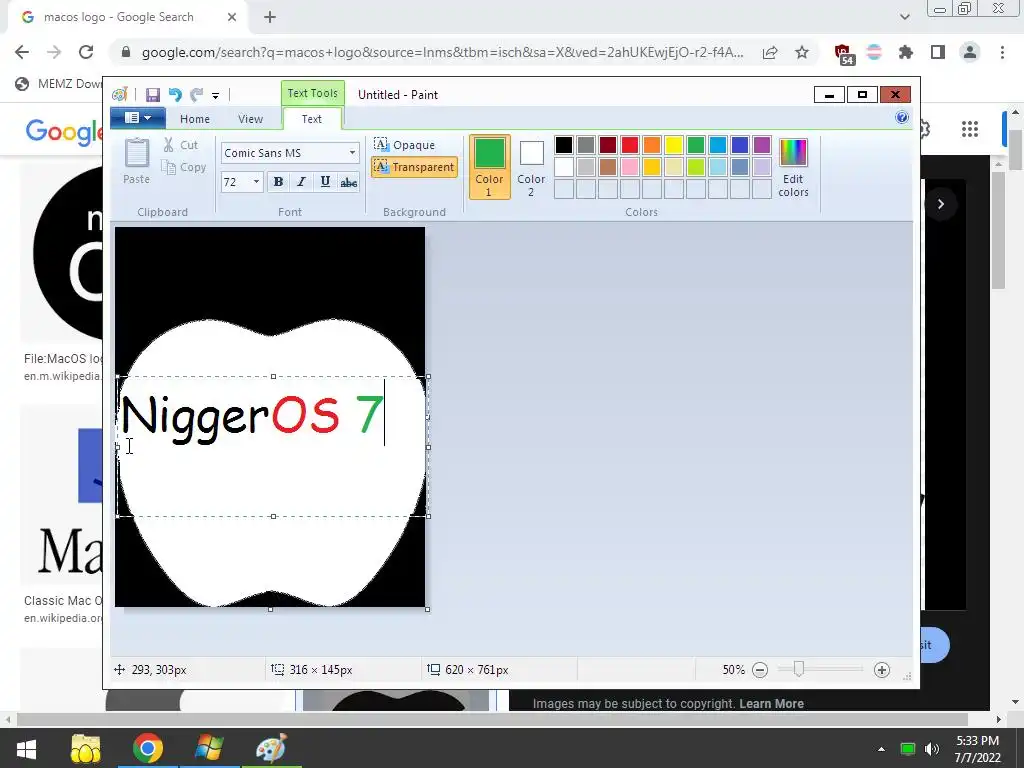Click the Chrome address bar URL

pyautogui.click(x=442, y=52)
